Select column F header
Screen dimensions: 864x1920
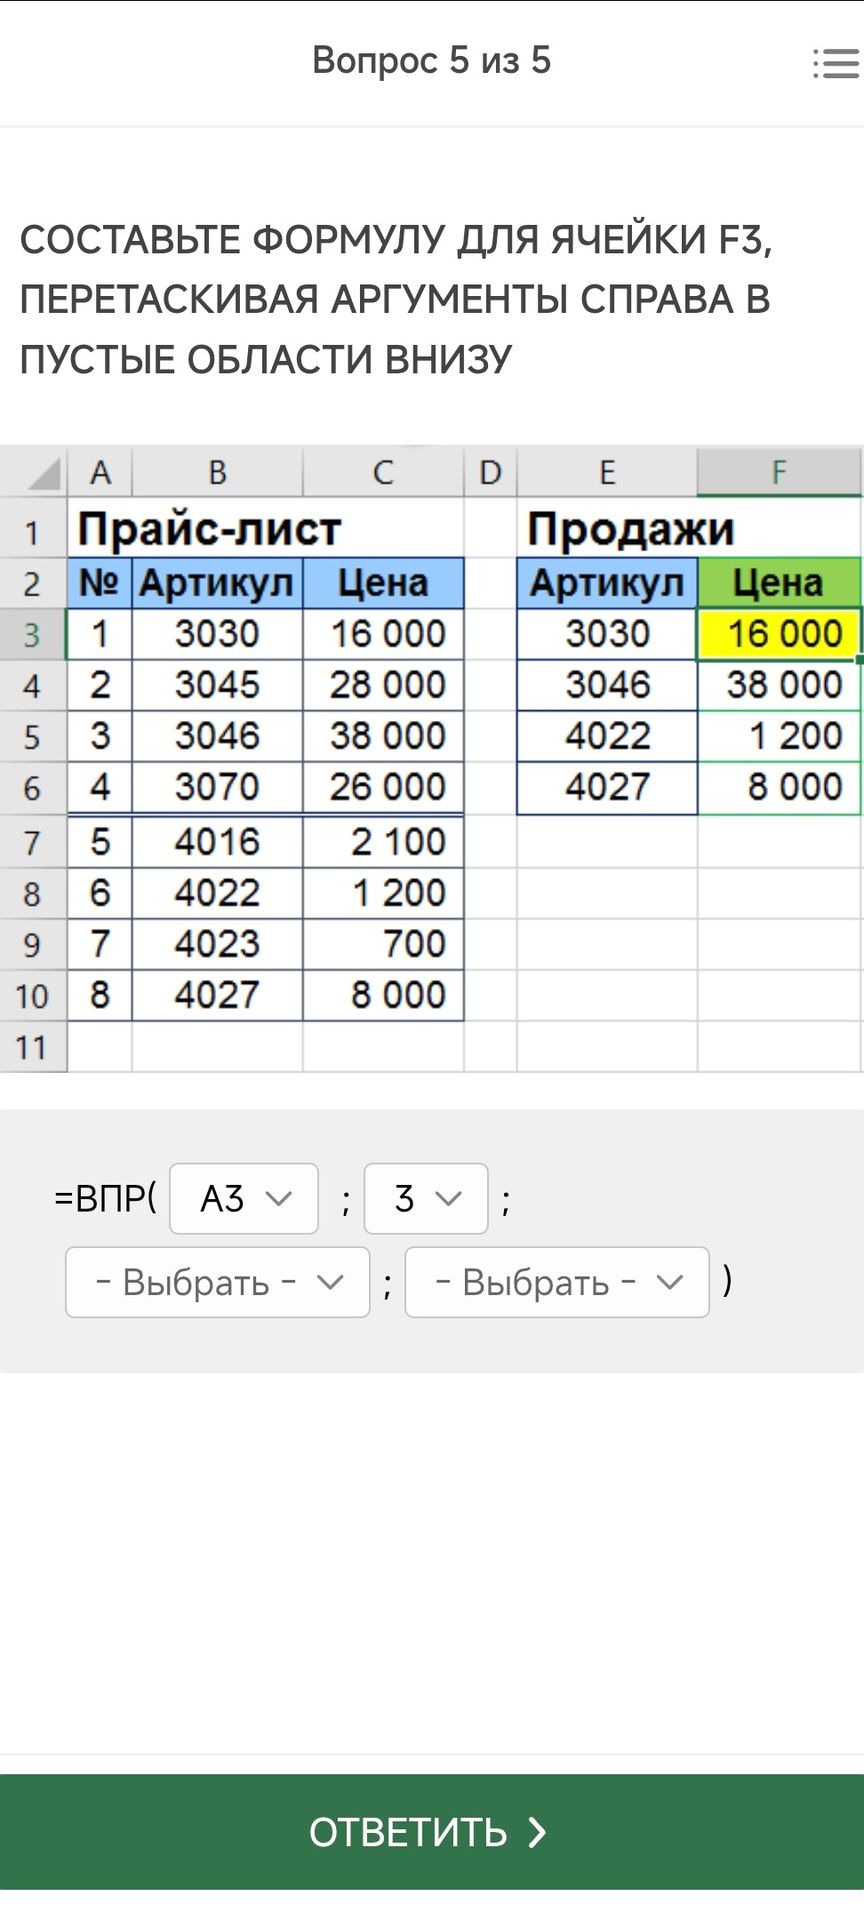(779, 472)
